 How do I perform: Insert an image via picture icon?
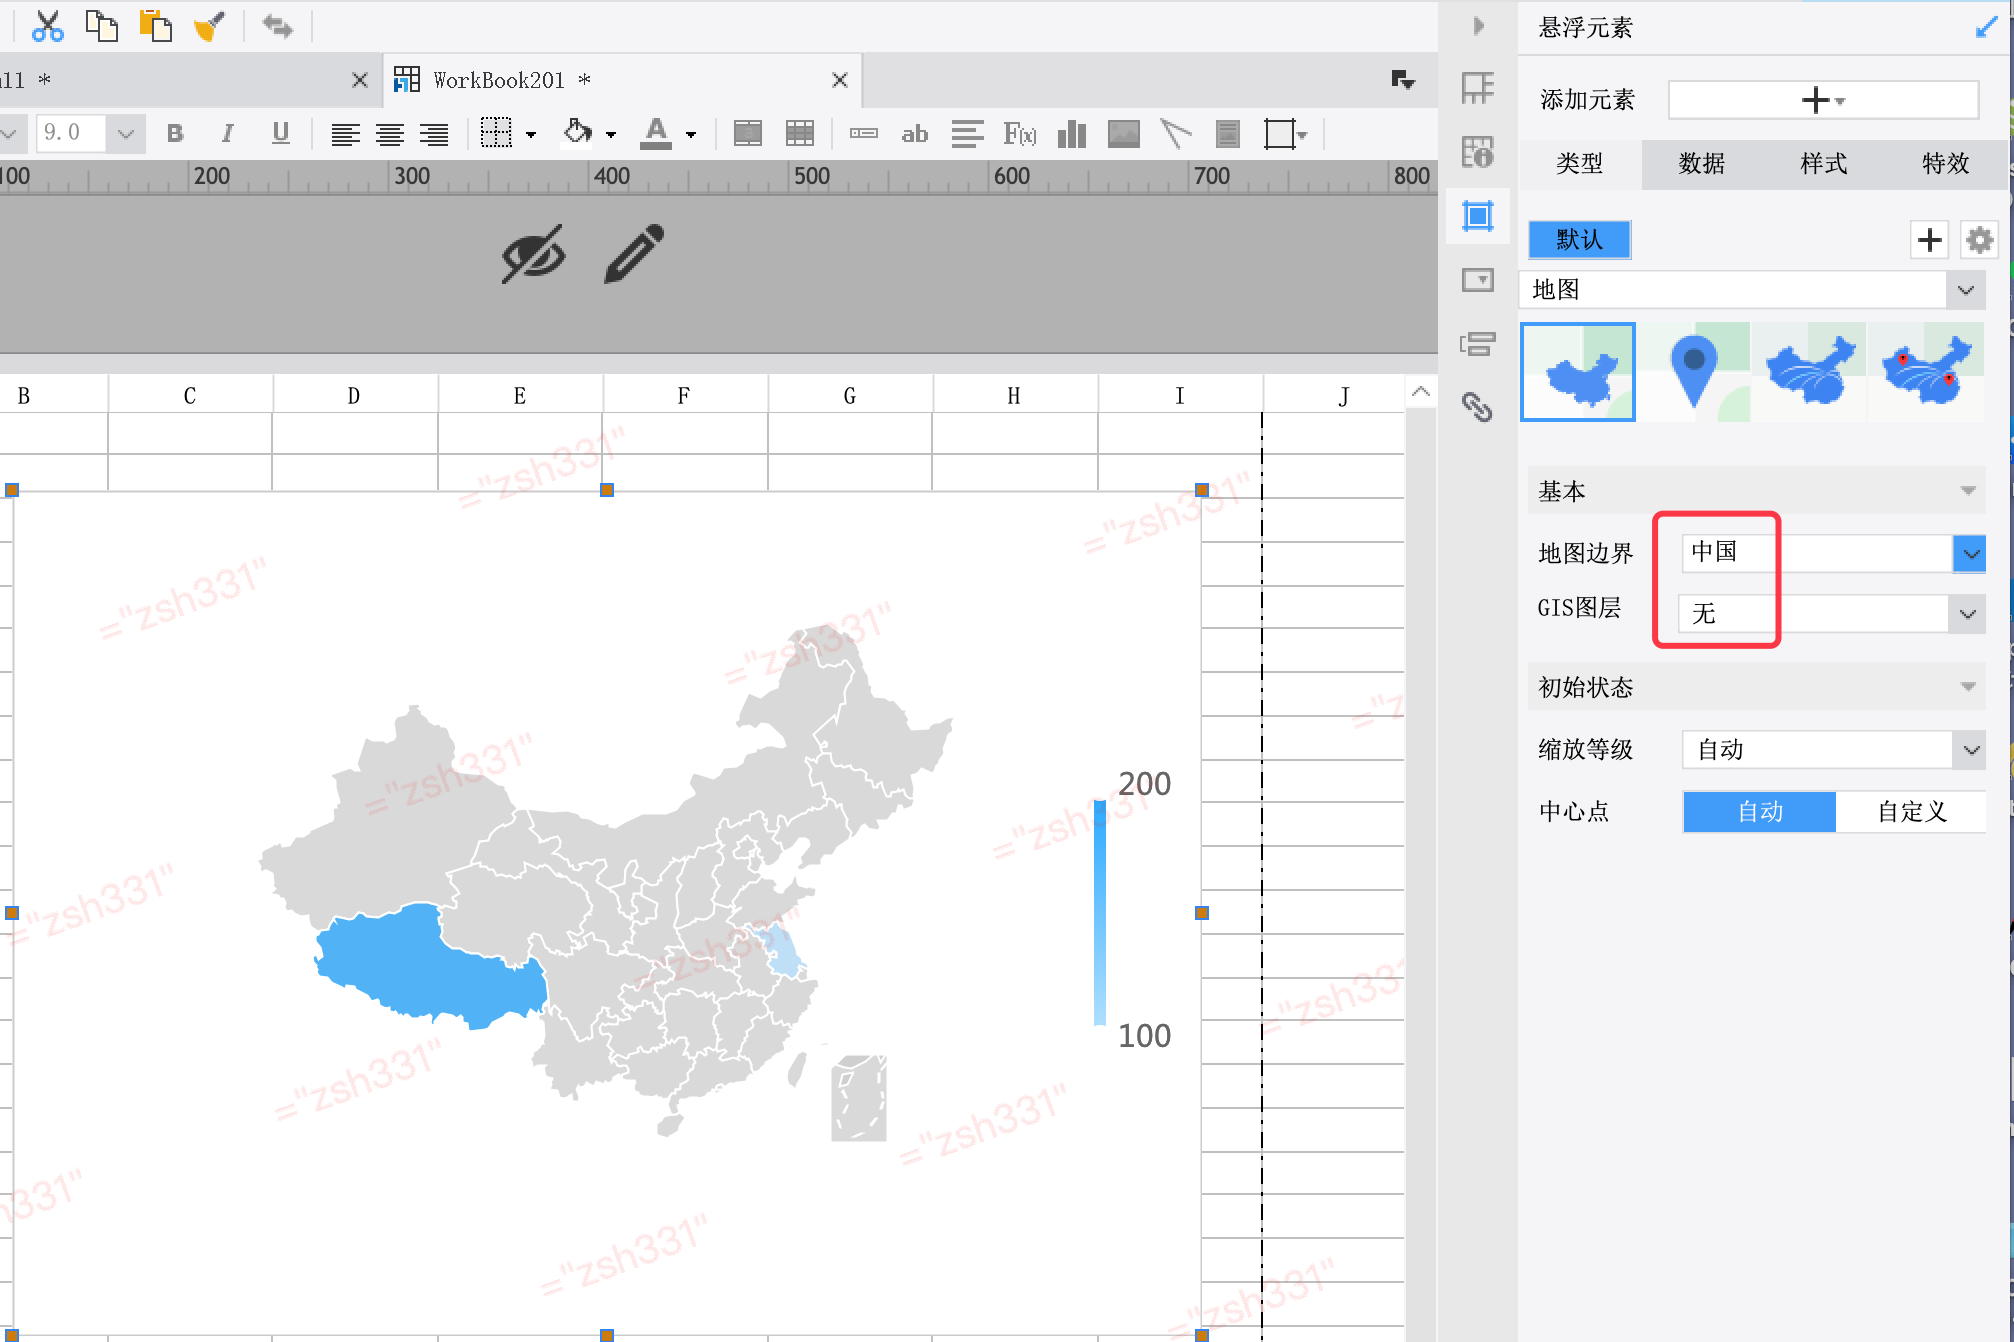[x=1124, y=134]
